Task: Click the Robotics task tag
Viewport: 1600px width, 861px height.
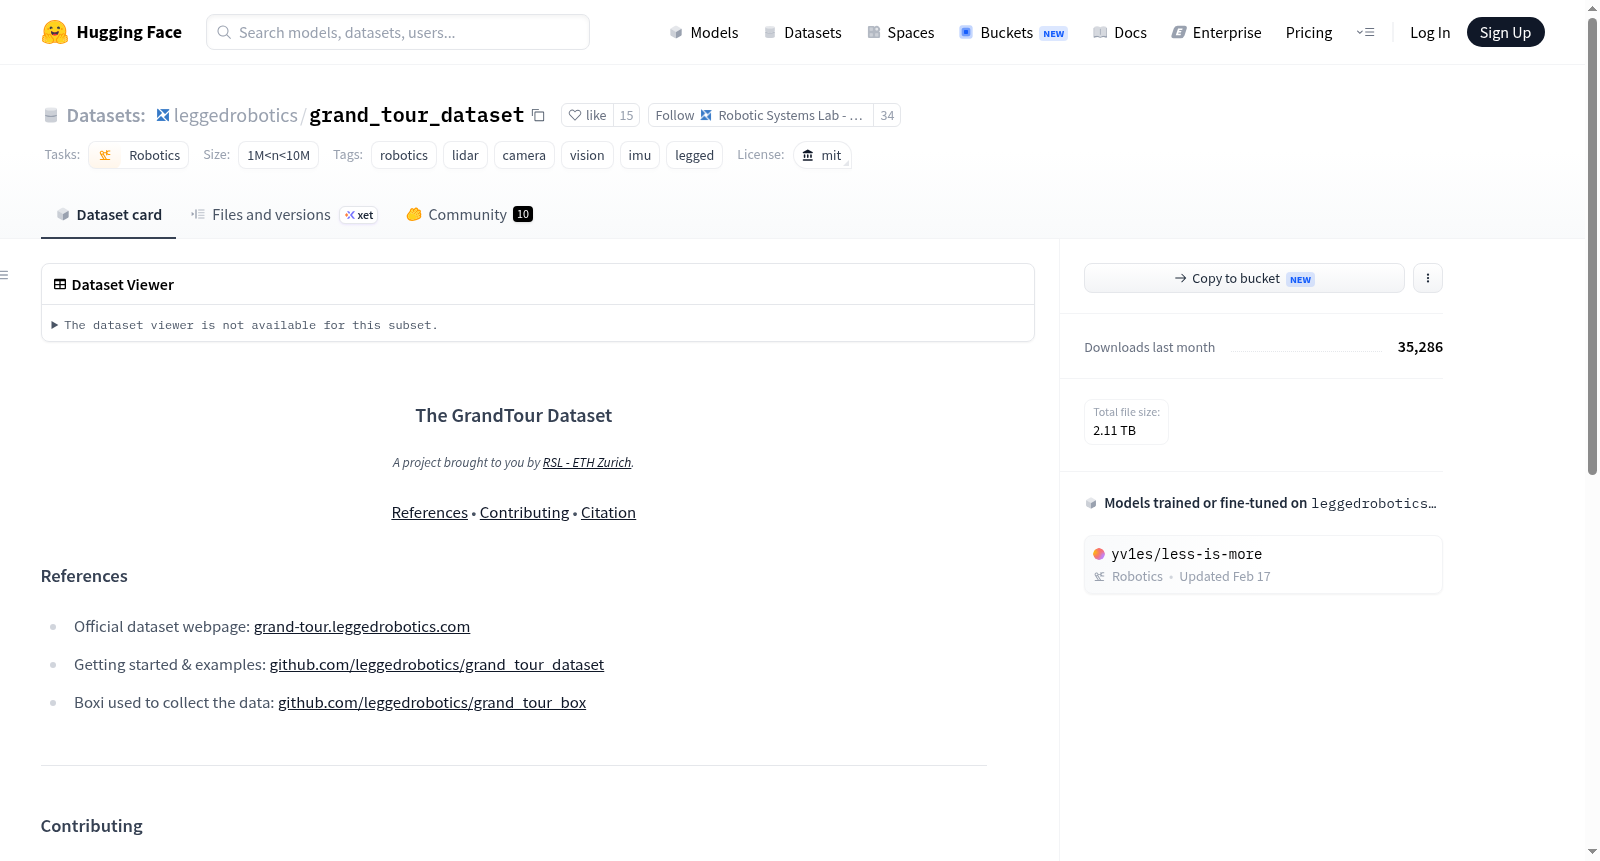Action: click(139, 155)
